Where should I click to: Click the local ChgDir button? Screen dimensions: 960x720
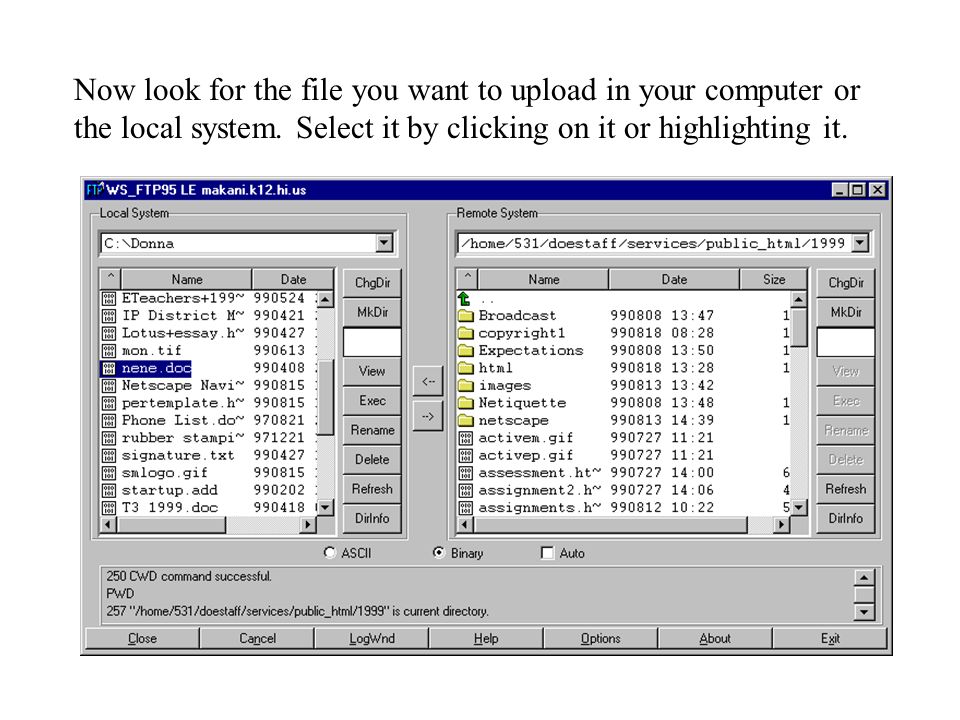372,283
